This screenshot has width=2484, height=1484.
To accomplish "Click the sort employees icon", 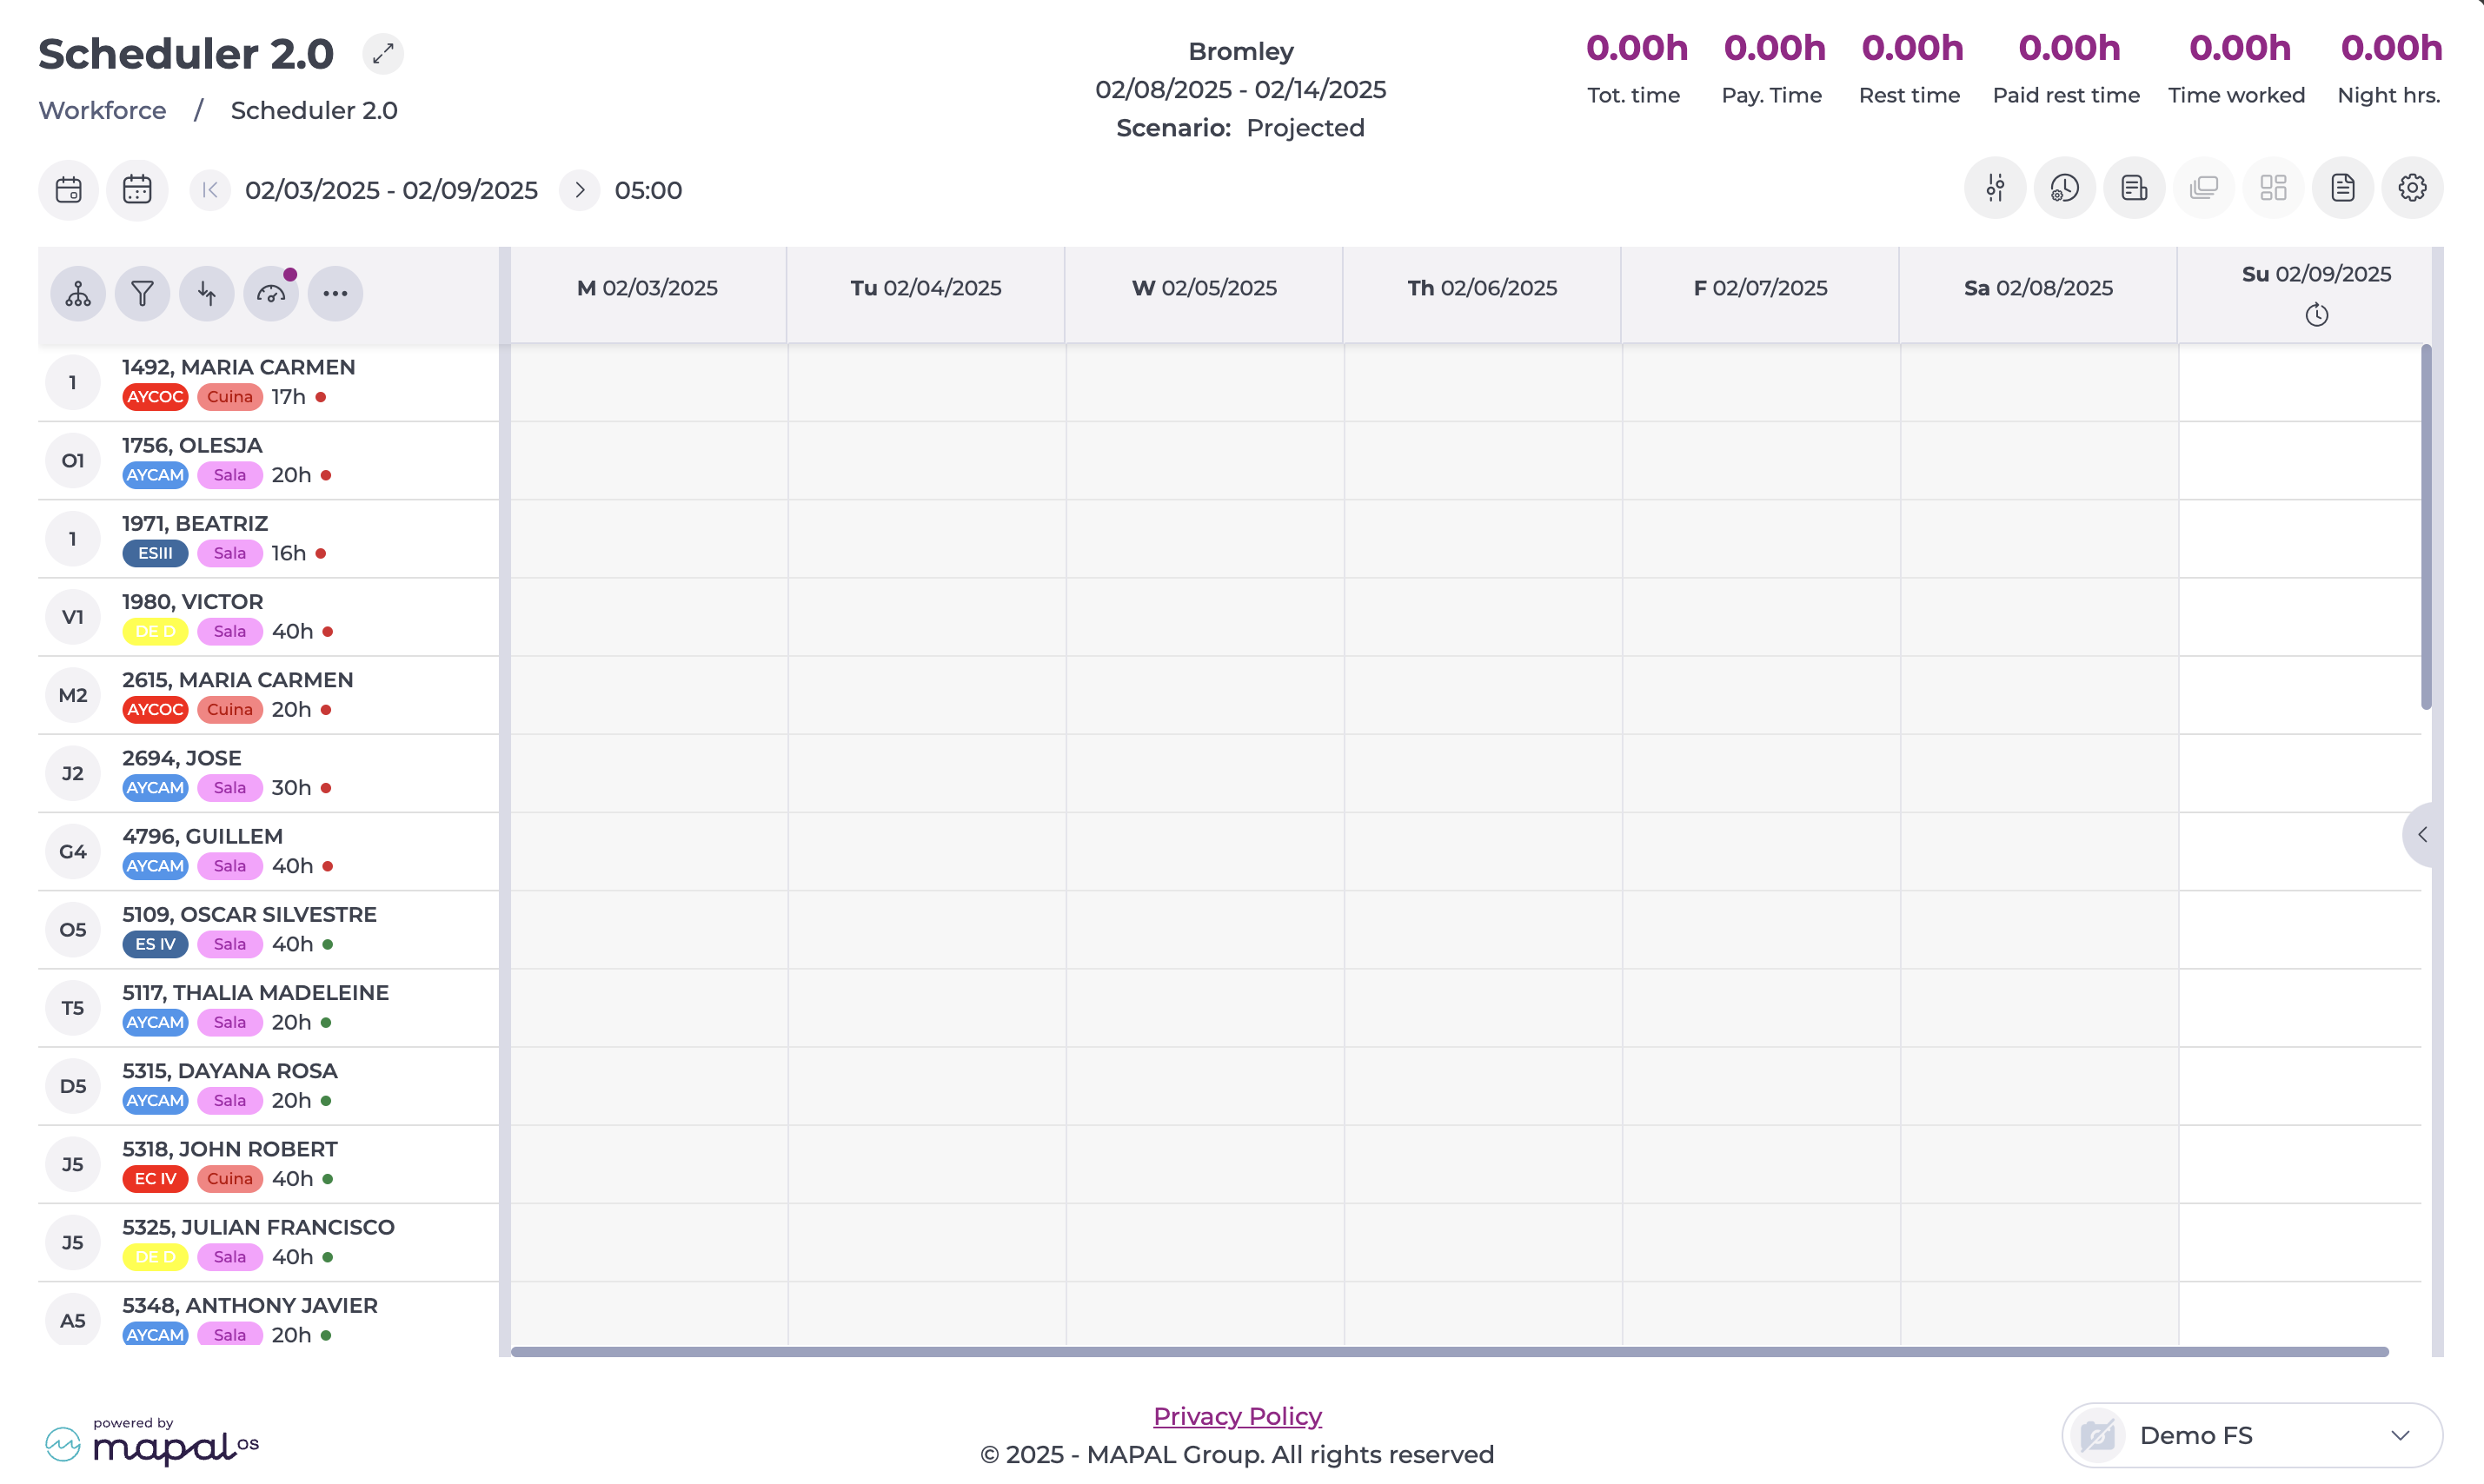I will (x=206, y=293).
